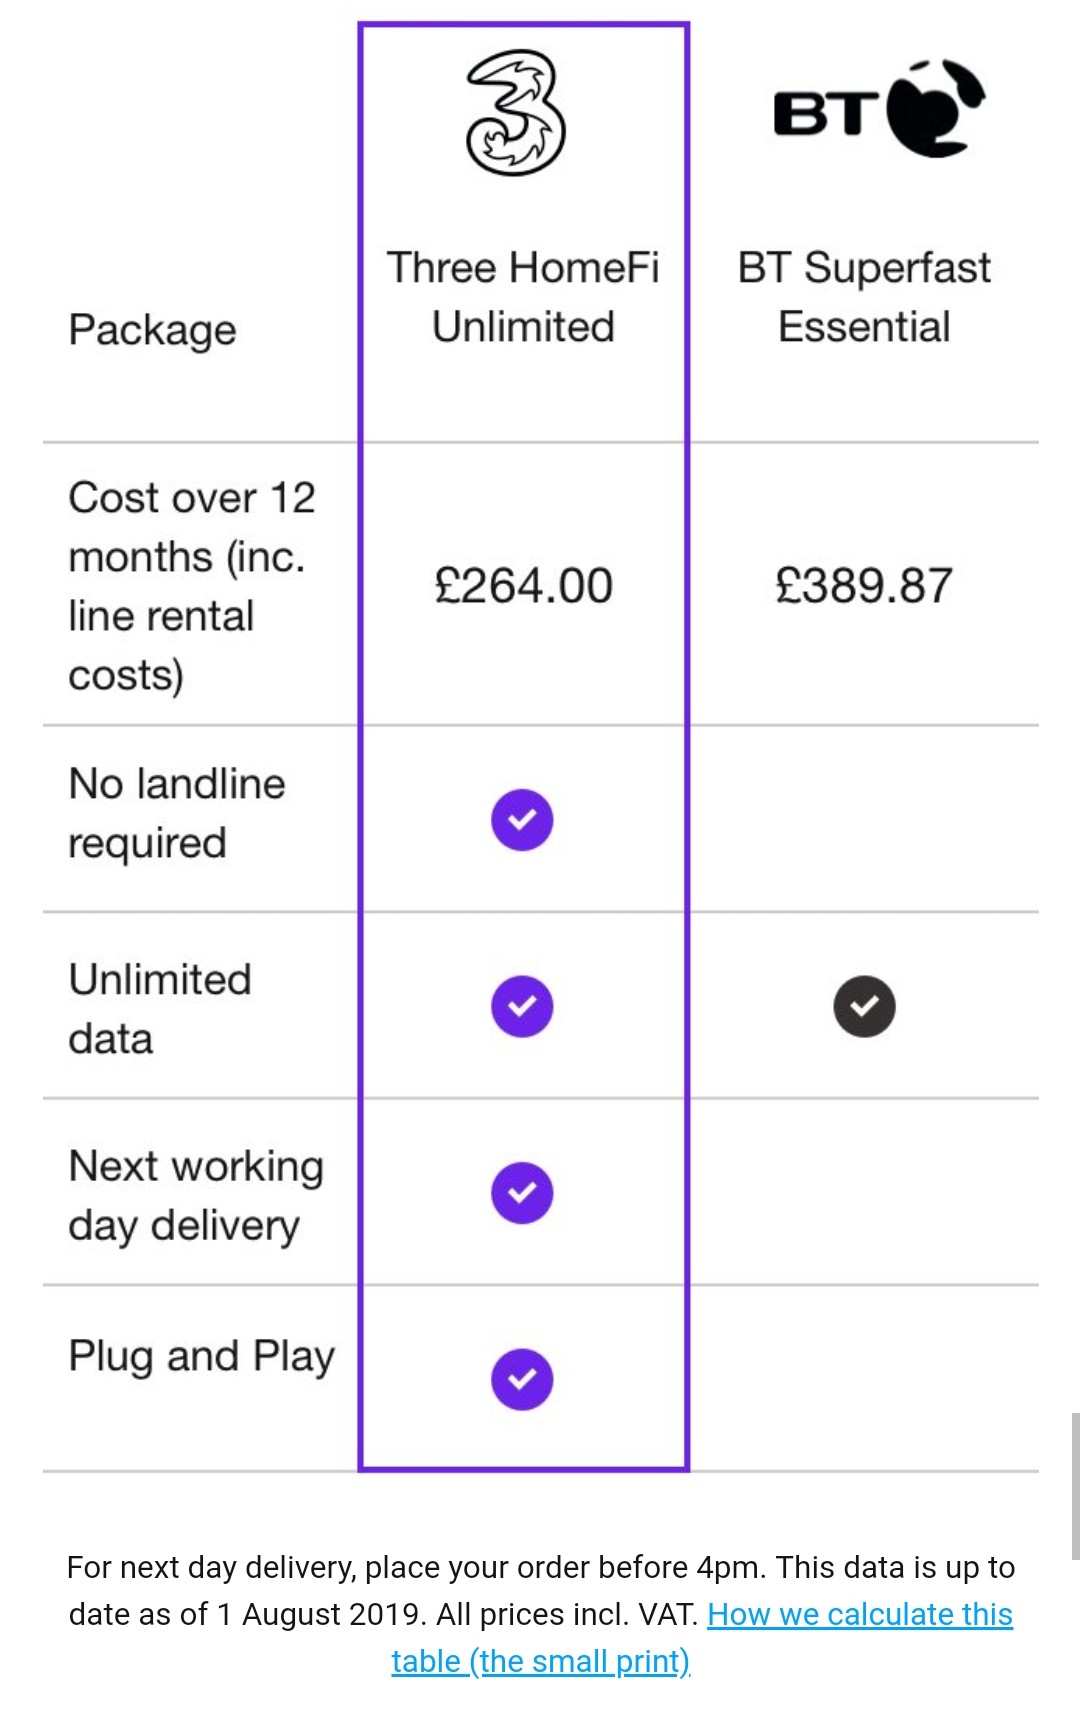The height and width of the screenshot is (1709, 1080).
Task: Click the 'Unlimited data' row label
Action: pos(160,1008)
